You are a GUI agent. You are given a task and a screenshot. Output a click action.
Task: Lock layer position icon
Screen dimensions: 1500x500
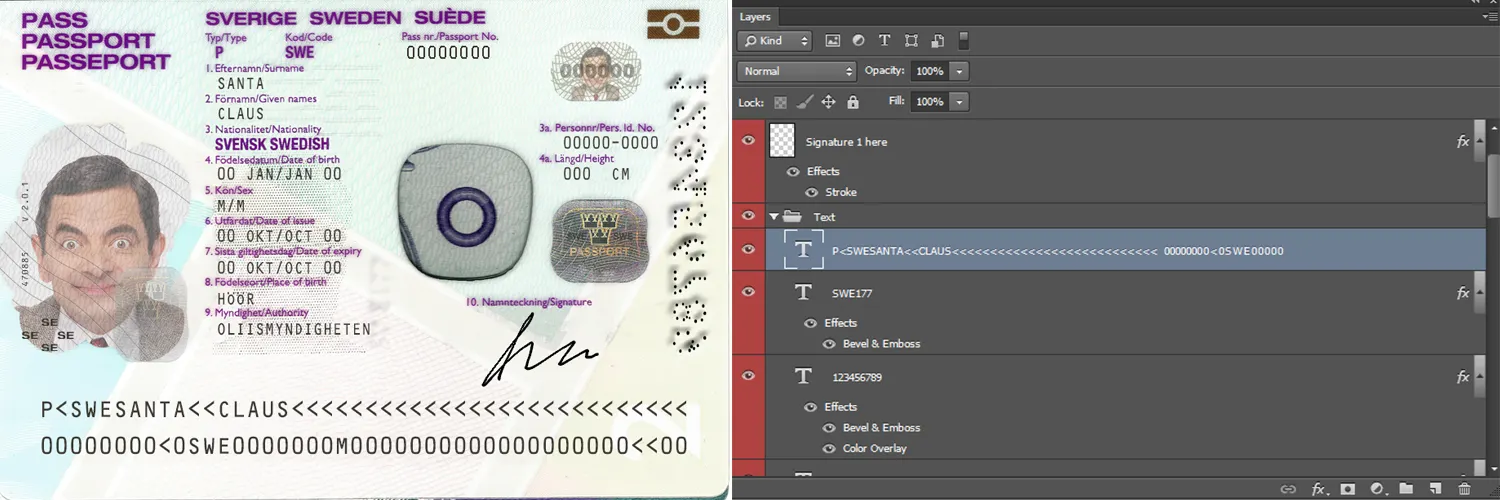(828, 102)
